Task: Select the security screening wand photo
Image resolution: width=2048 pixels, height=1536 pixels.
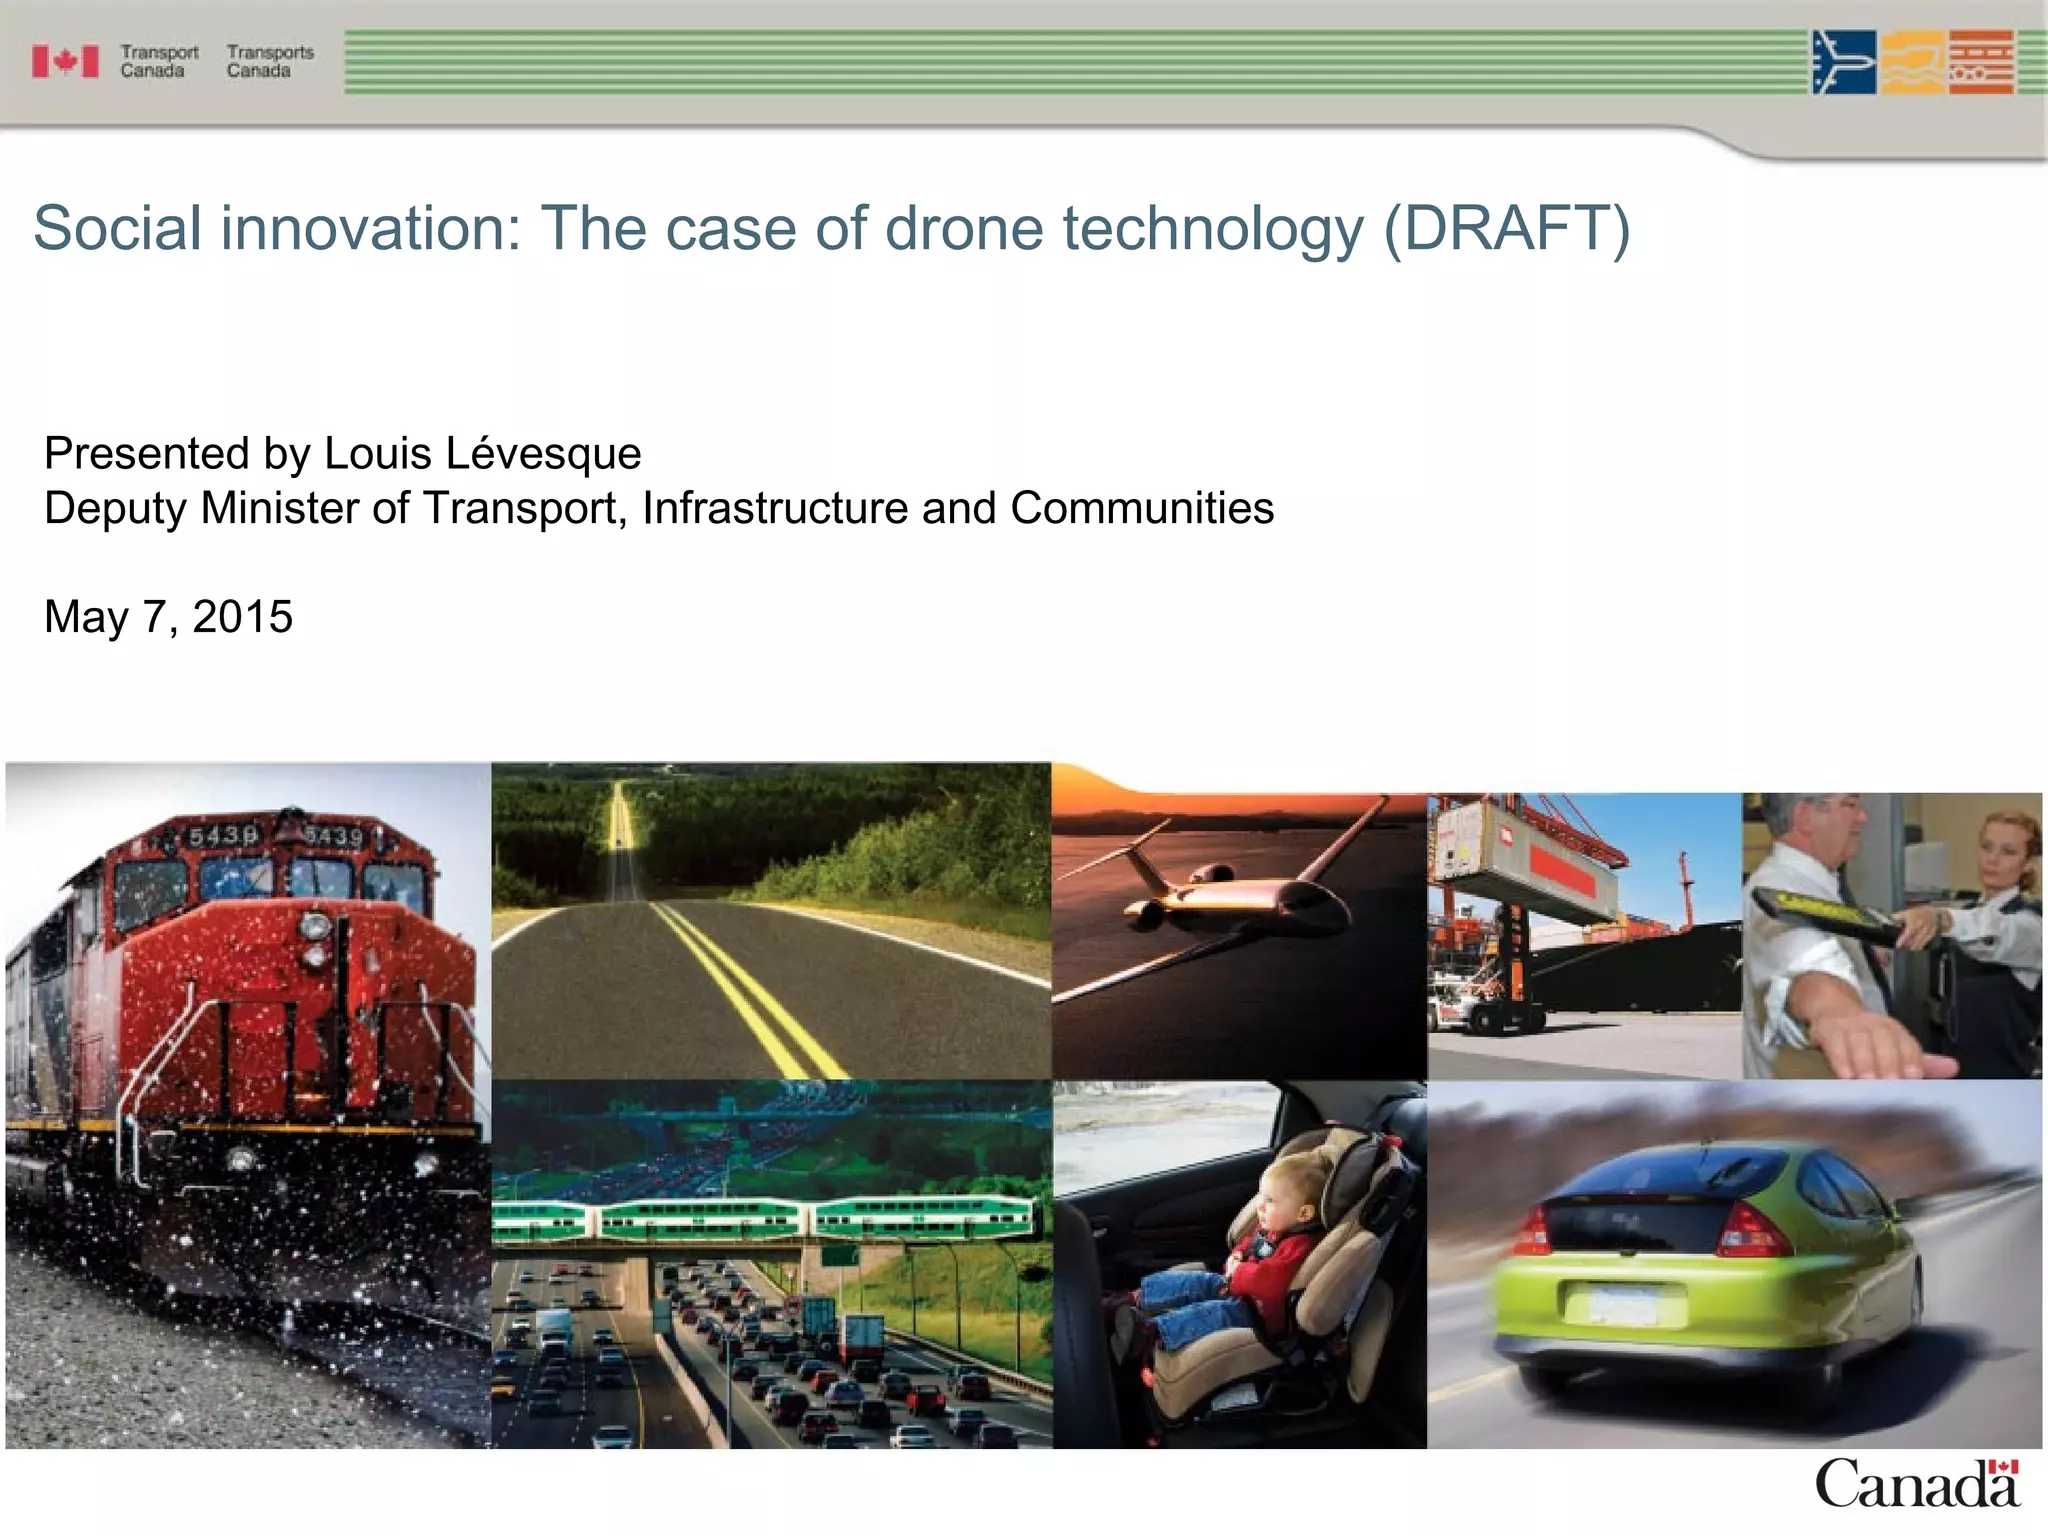Action: coord(1891,935)
